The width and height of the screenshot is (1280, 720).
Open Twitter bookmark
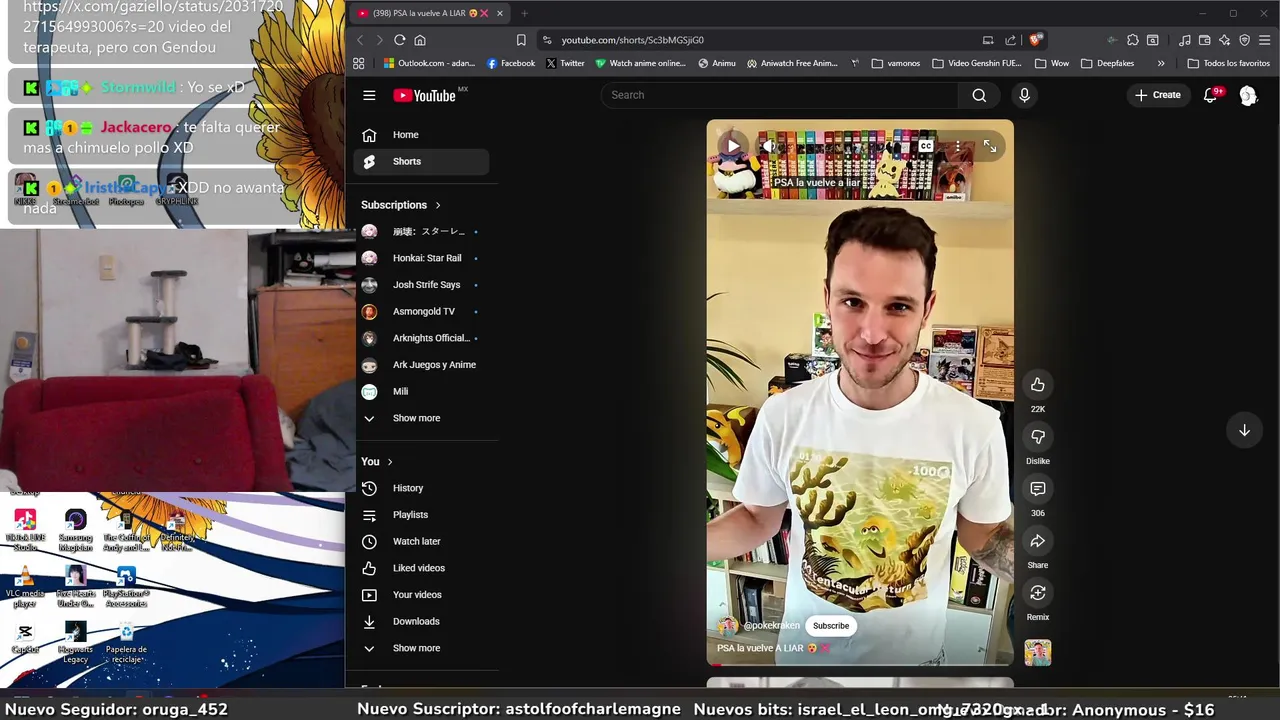coord(565,63)
